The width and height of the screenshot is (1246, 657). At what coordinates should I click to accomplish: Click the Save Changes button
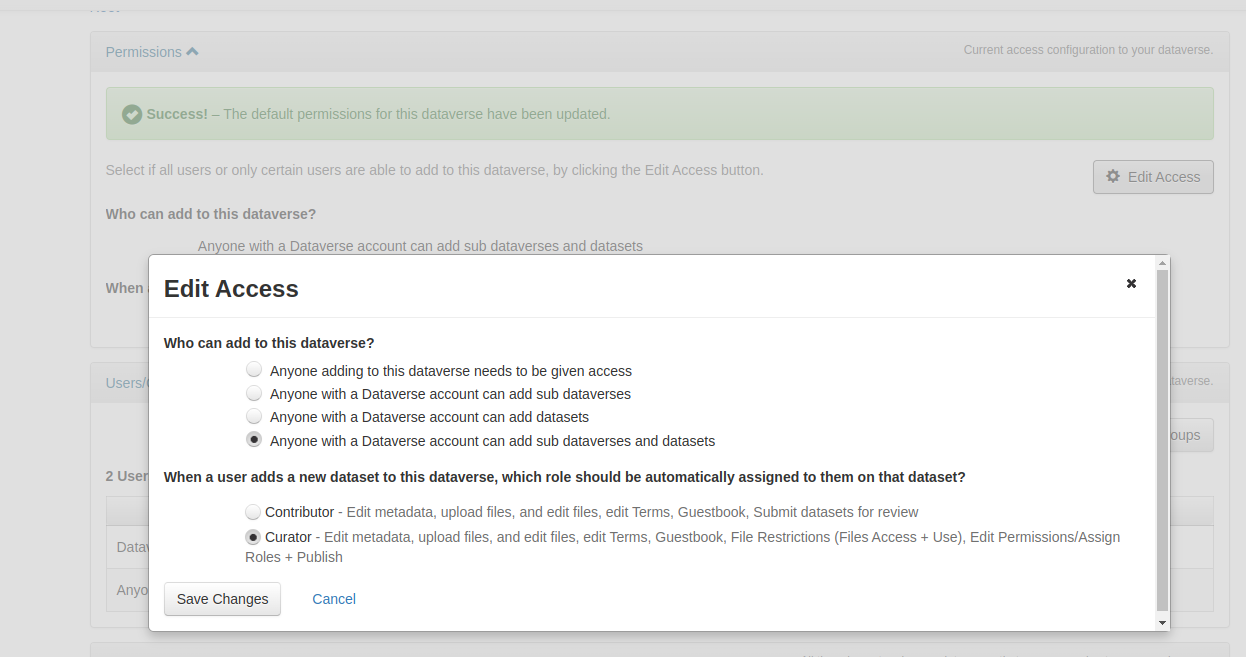222,599
